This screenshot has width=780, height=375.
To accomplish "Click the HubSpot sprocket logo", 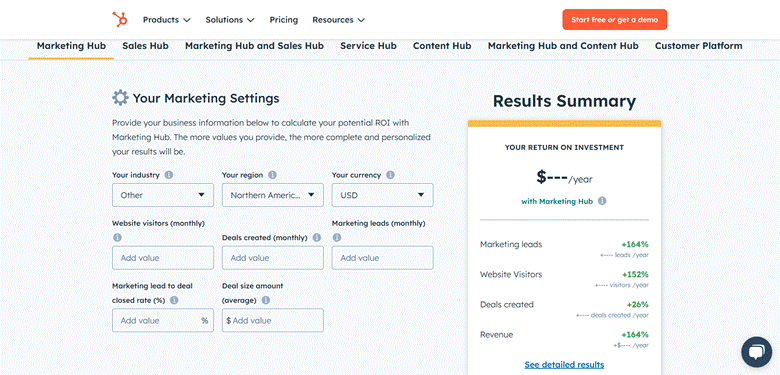I will pyautogui.click(x=119, y=19).
